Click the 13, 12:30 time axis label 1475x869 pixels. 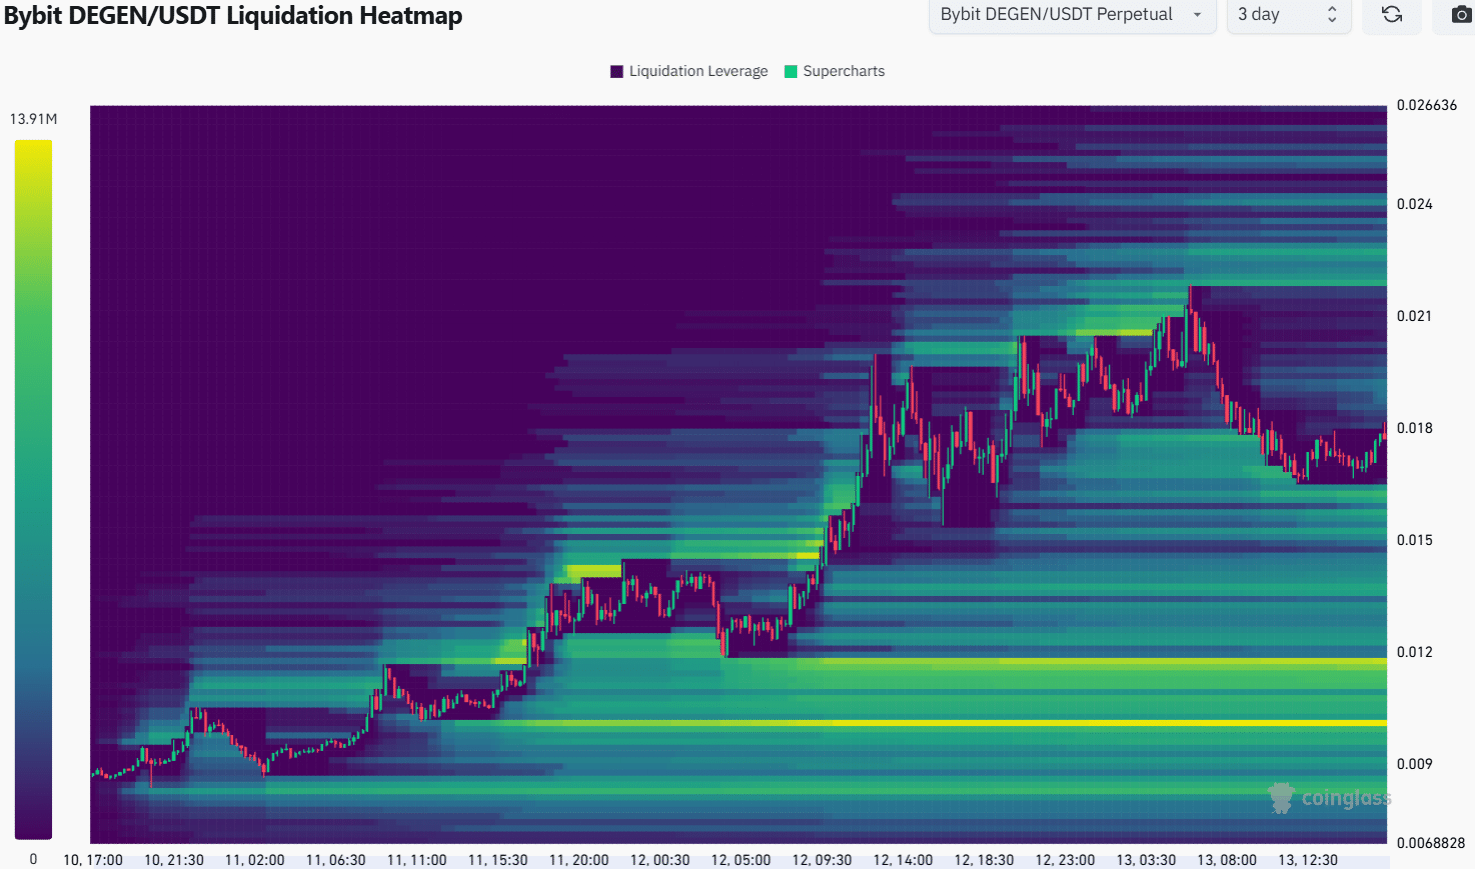click(x=1308, y=860)
